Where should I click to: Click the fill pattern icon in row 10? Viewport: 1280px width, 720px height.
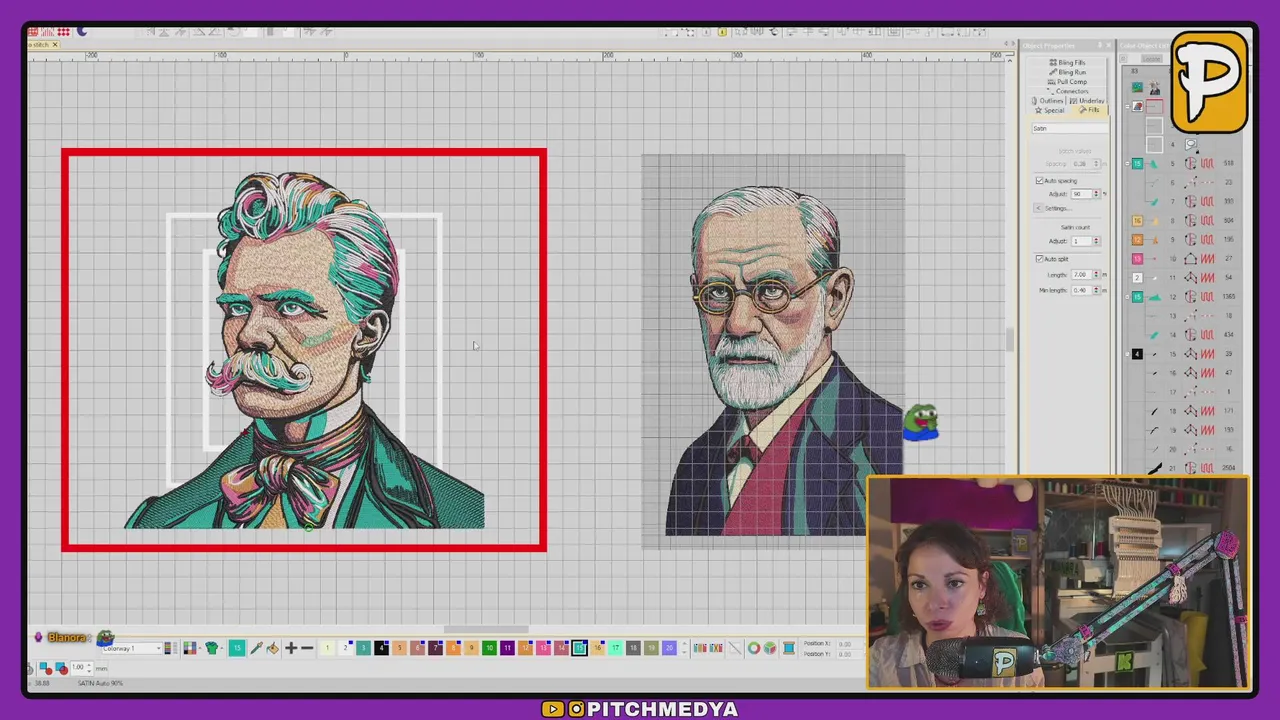click(x=1207, y=258)
